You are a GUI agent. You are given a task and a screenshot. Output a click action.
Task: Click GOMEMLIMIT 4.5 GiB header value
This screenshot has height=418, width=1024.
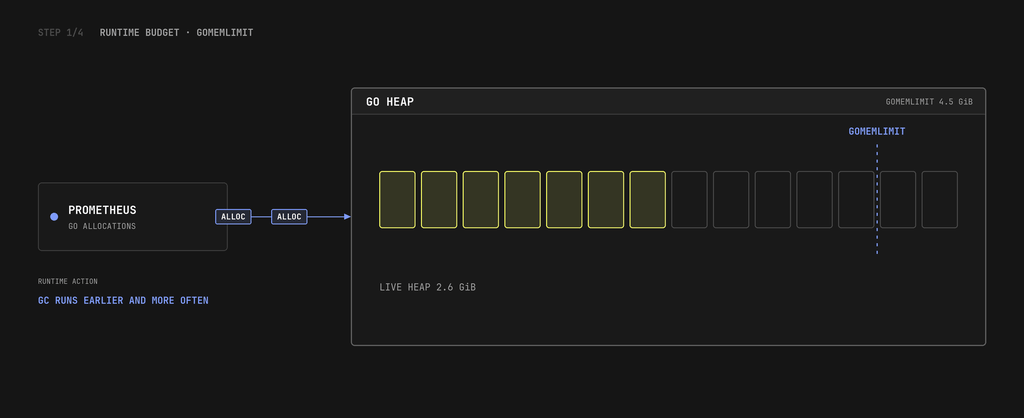pos(929,102)
